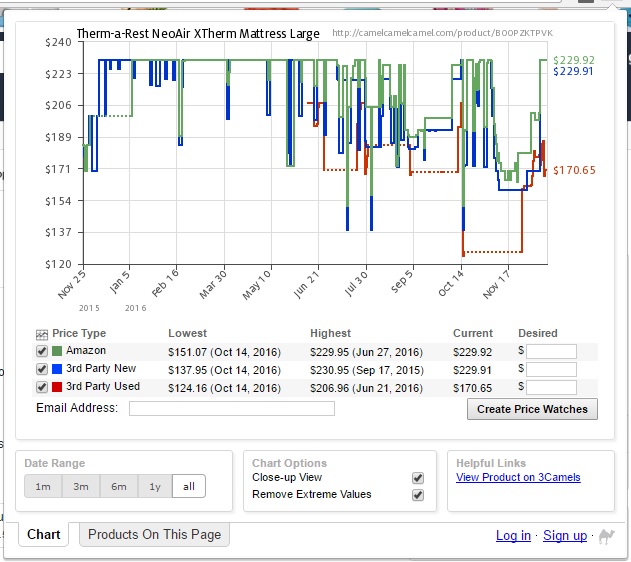Toggle the 3rd Party New checkbox
631x562 pixels.
[41, 370]
